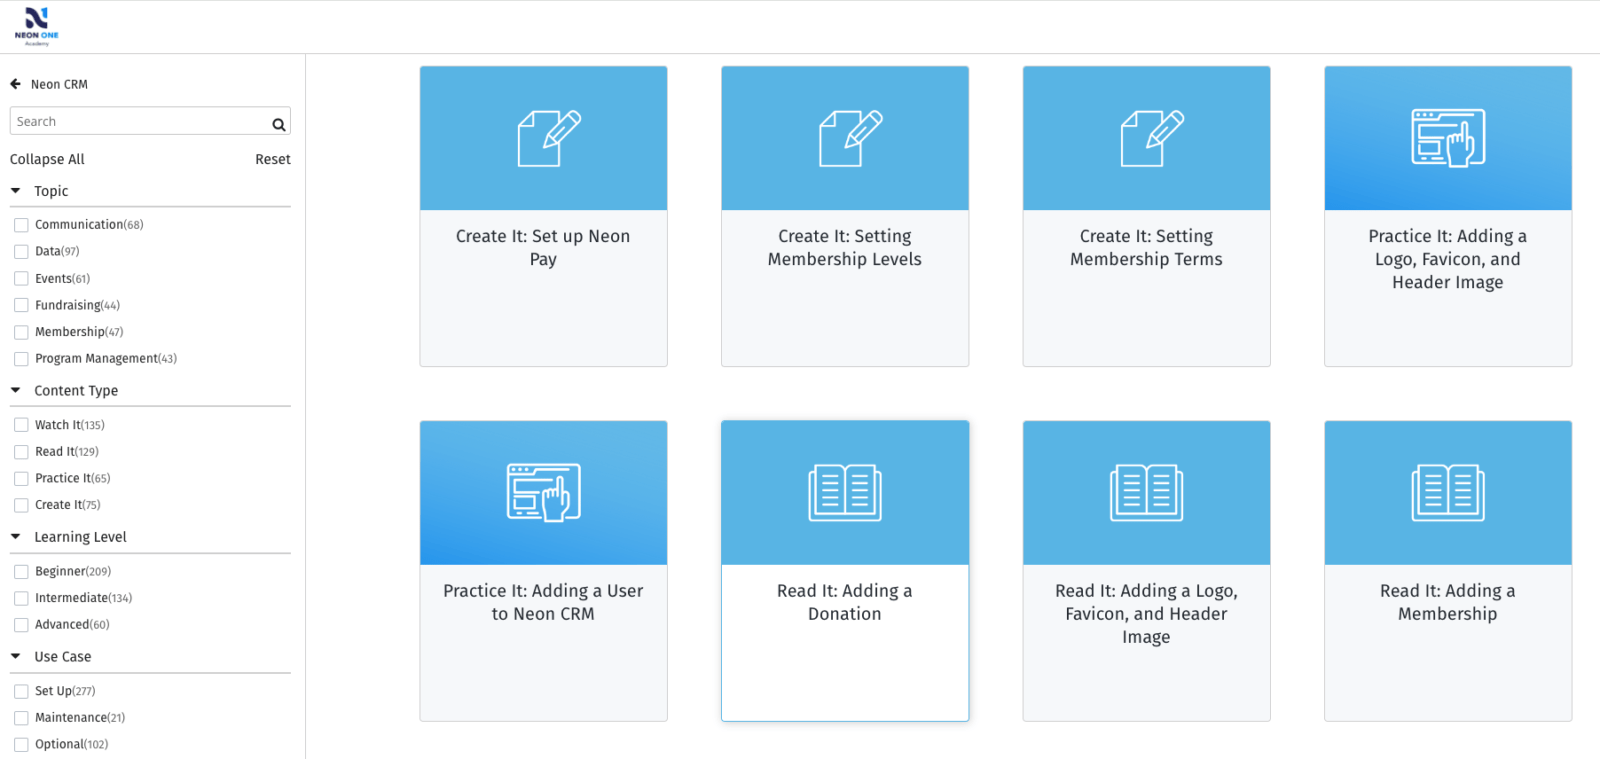Click Collapse All filters
1600x759 pixels.
tap(47, 159)
